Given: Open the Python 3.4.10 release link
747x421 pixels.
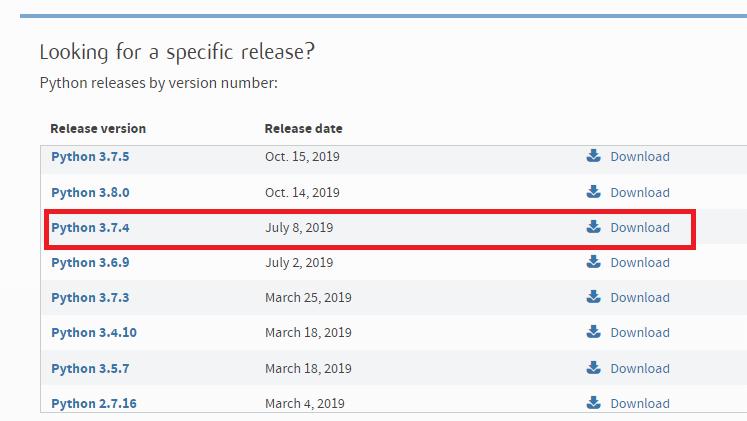Looking at the screenshot, I should coord(94,333).
